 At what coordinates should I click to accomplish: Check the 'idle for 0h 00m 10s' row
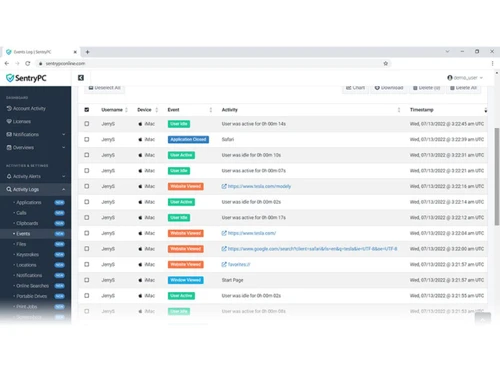[x=87, y=155]
